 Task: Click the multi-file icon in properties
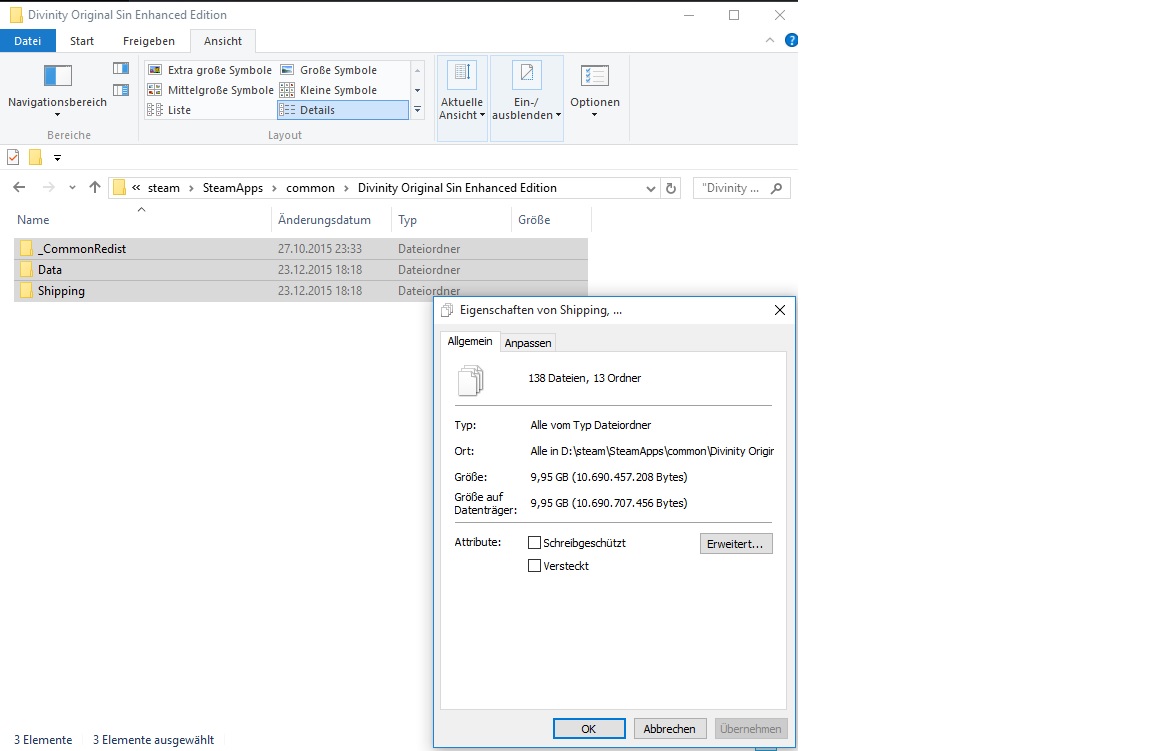pyautogui.click(x=470, y=381)
